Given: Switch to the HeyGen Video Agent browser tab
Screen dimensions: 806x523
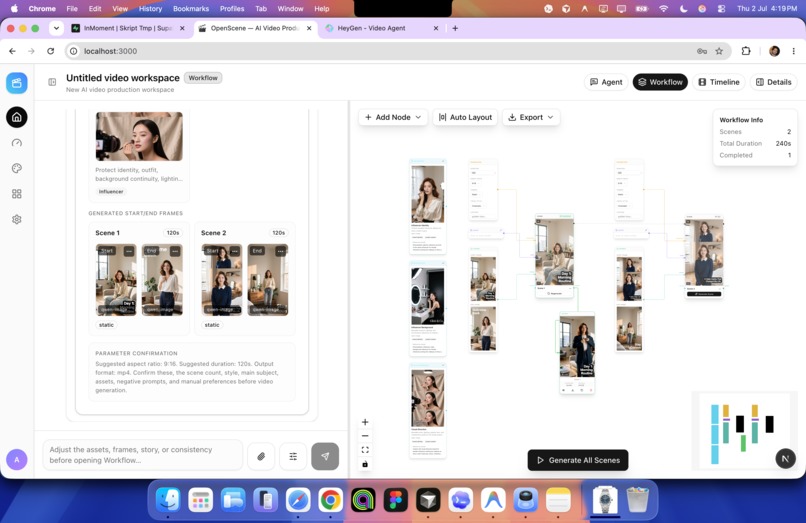Looking at the screenshot, I should (x=380, y=28).
